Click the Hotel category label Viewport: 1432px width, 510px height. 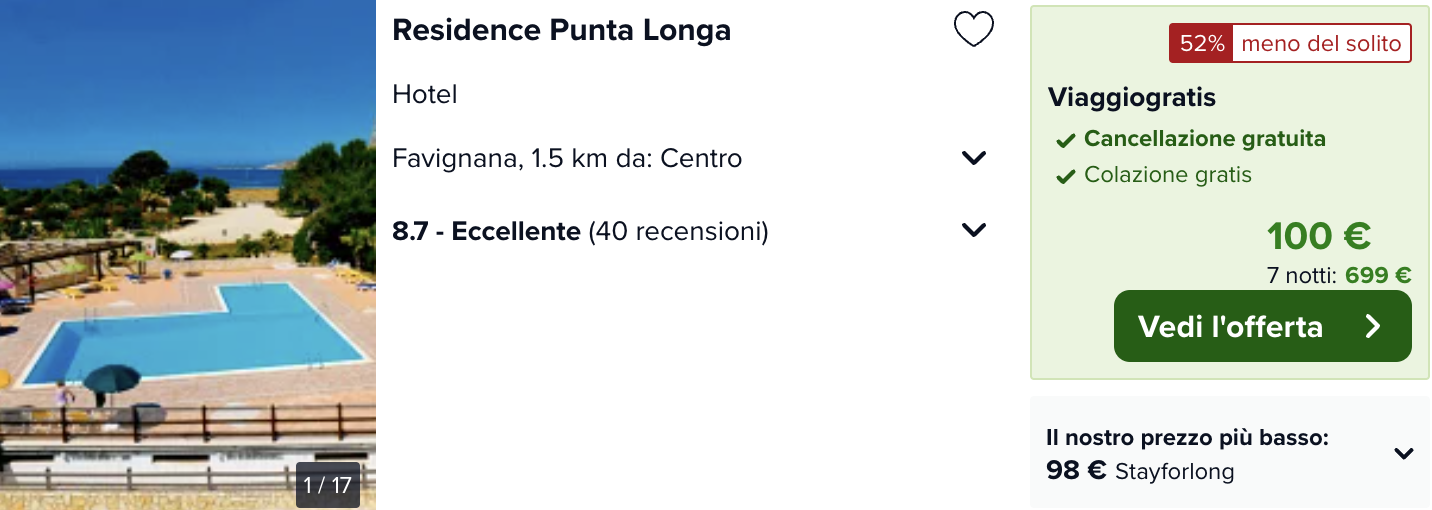[x=425, y=94]
